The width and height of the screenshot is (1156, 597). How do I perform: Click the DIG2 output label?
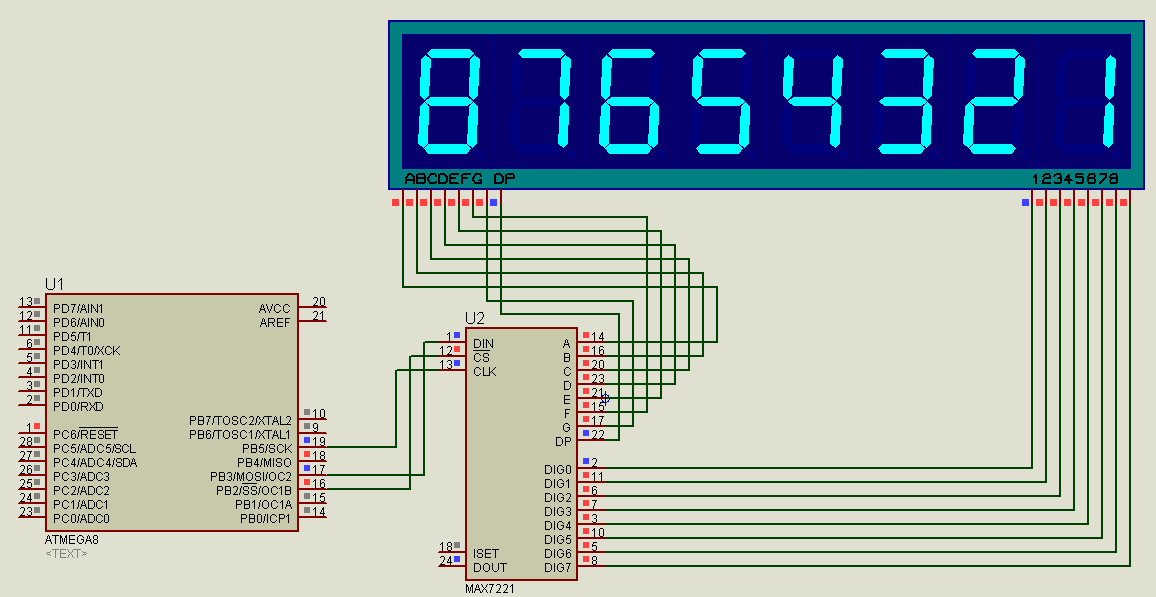[x=557, y=498]
